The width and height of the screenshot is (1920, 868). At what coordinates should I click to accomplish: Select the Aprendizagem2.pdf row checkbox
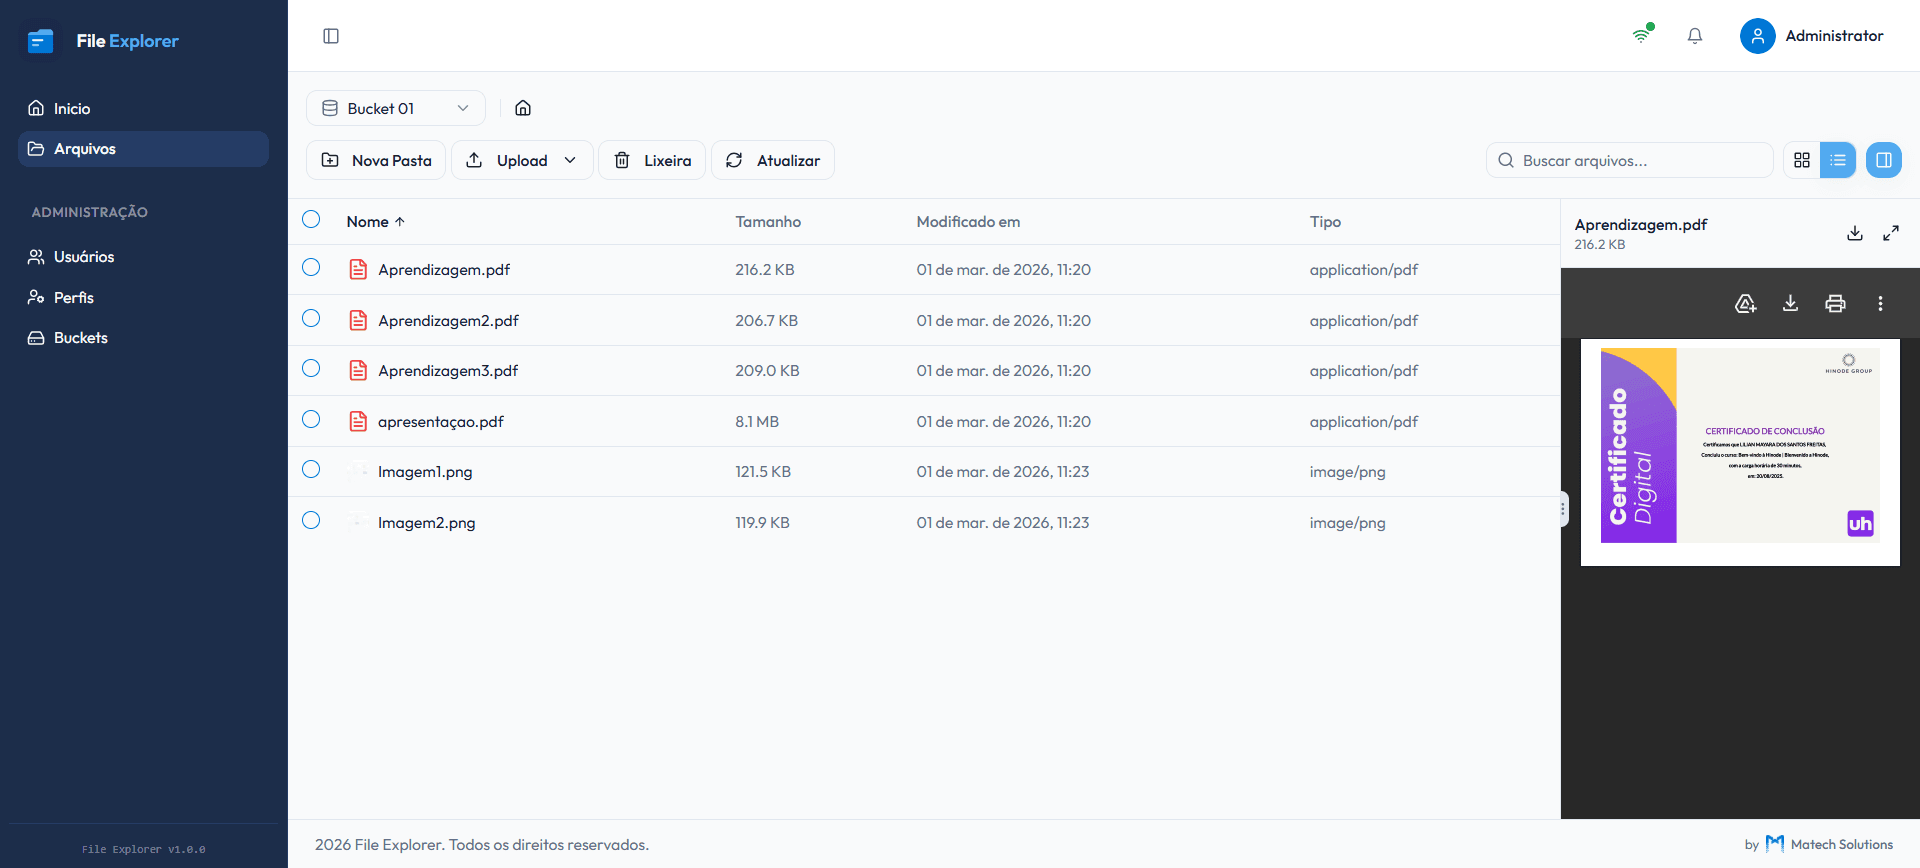coord(311,319)
